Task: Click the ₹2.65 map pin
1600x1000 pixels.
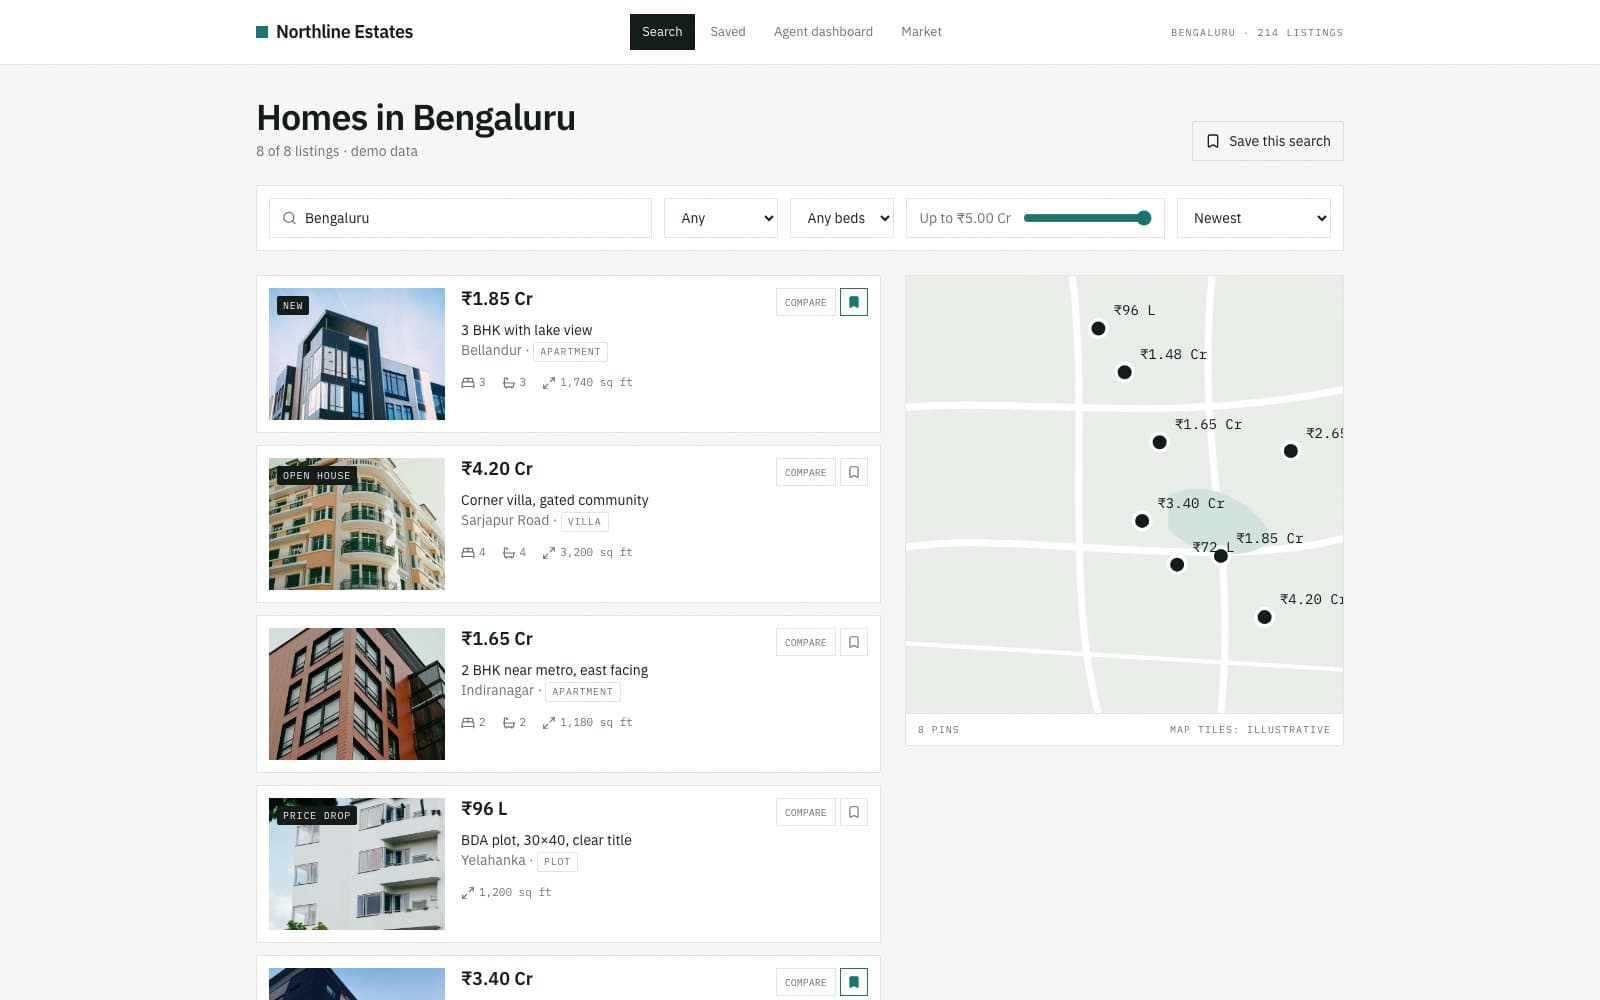Action: point(1291,451)
